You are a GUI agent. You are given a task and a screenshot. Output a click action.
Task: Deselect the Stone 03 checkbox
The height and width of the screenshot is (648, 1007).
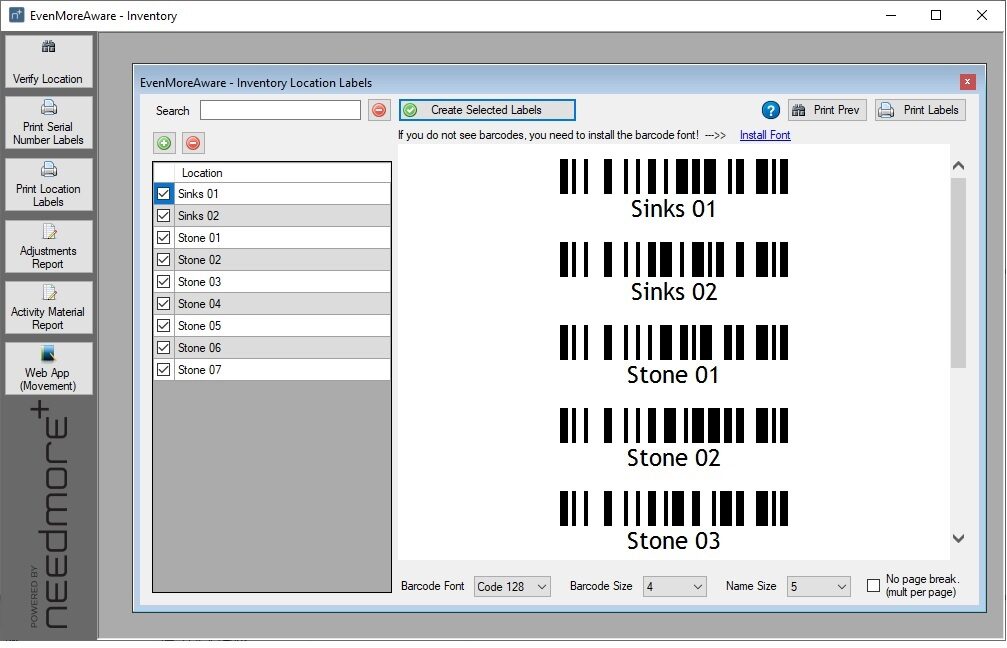[164, 282]
